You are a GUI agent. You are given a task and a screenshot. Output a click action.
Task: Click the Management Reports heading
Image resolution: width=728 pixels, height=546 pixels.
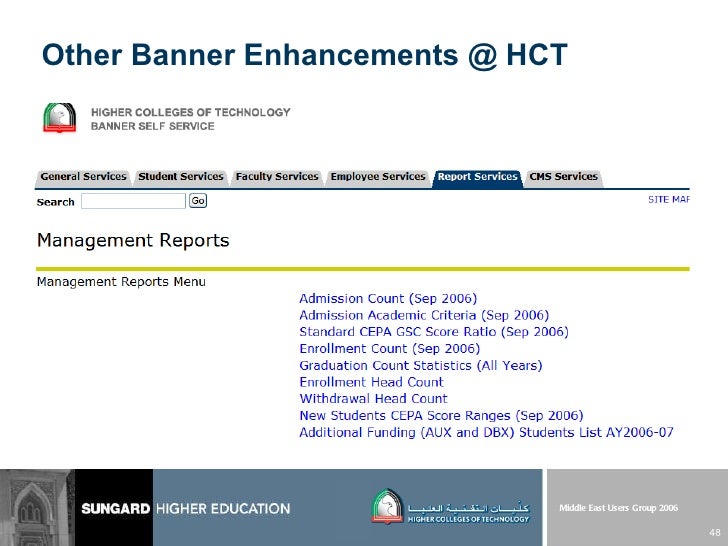point(133,240)
